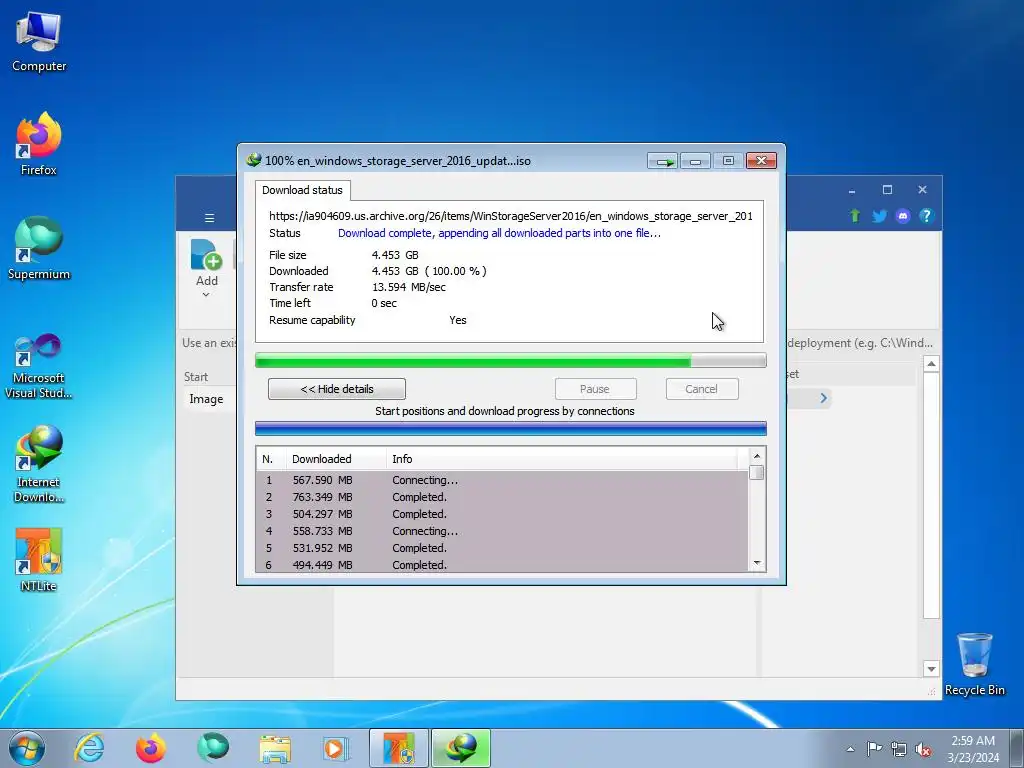This screenshot has width=1024, height=768.
Task: Select connection row 1 with 567.590 MB
Action: (x=502, y=480)
